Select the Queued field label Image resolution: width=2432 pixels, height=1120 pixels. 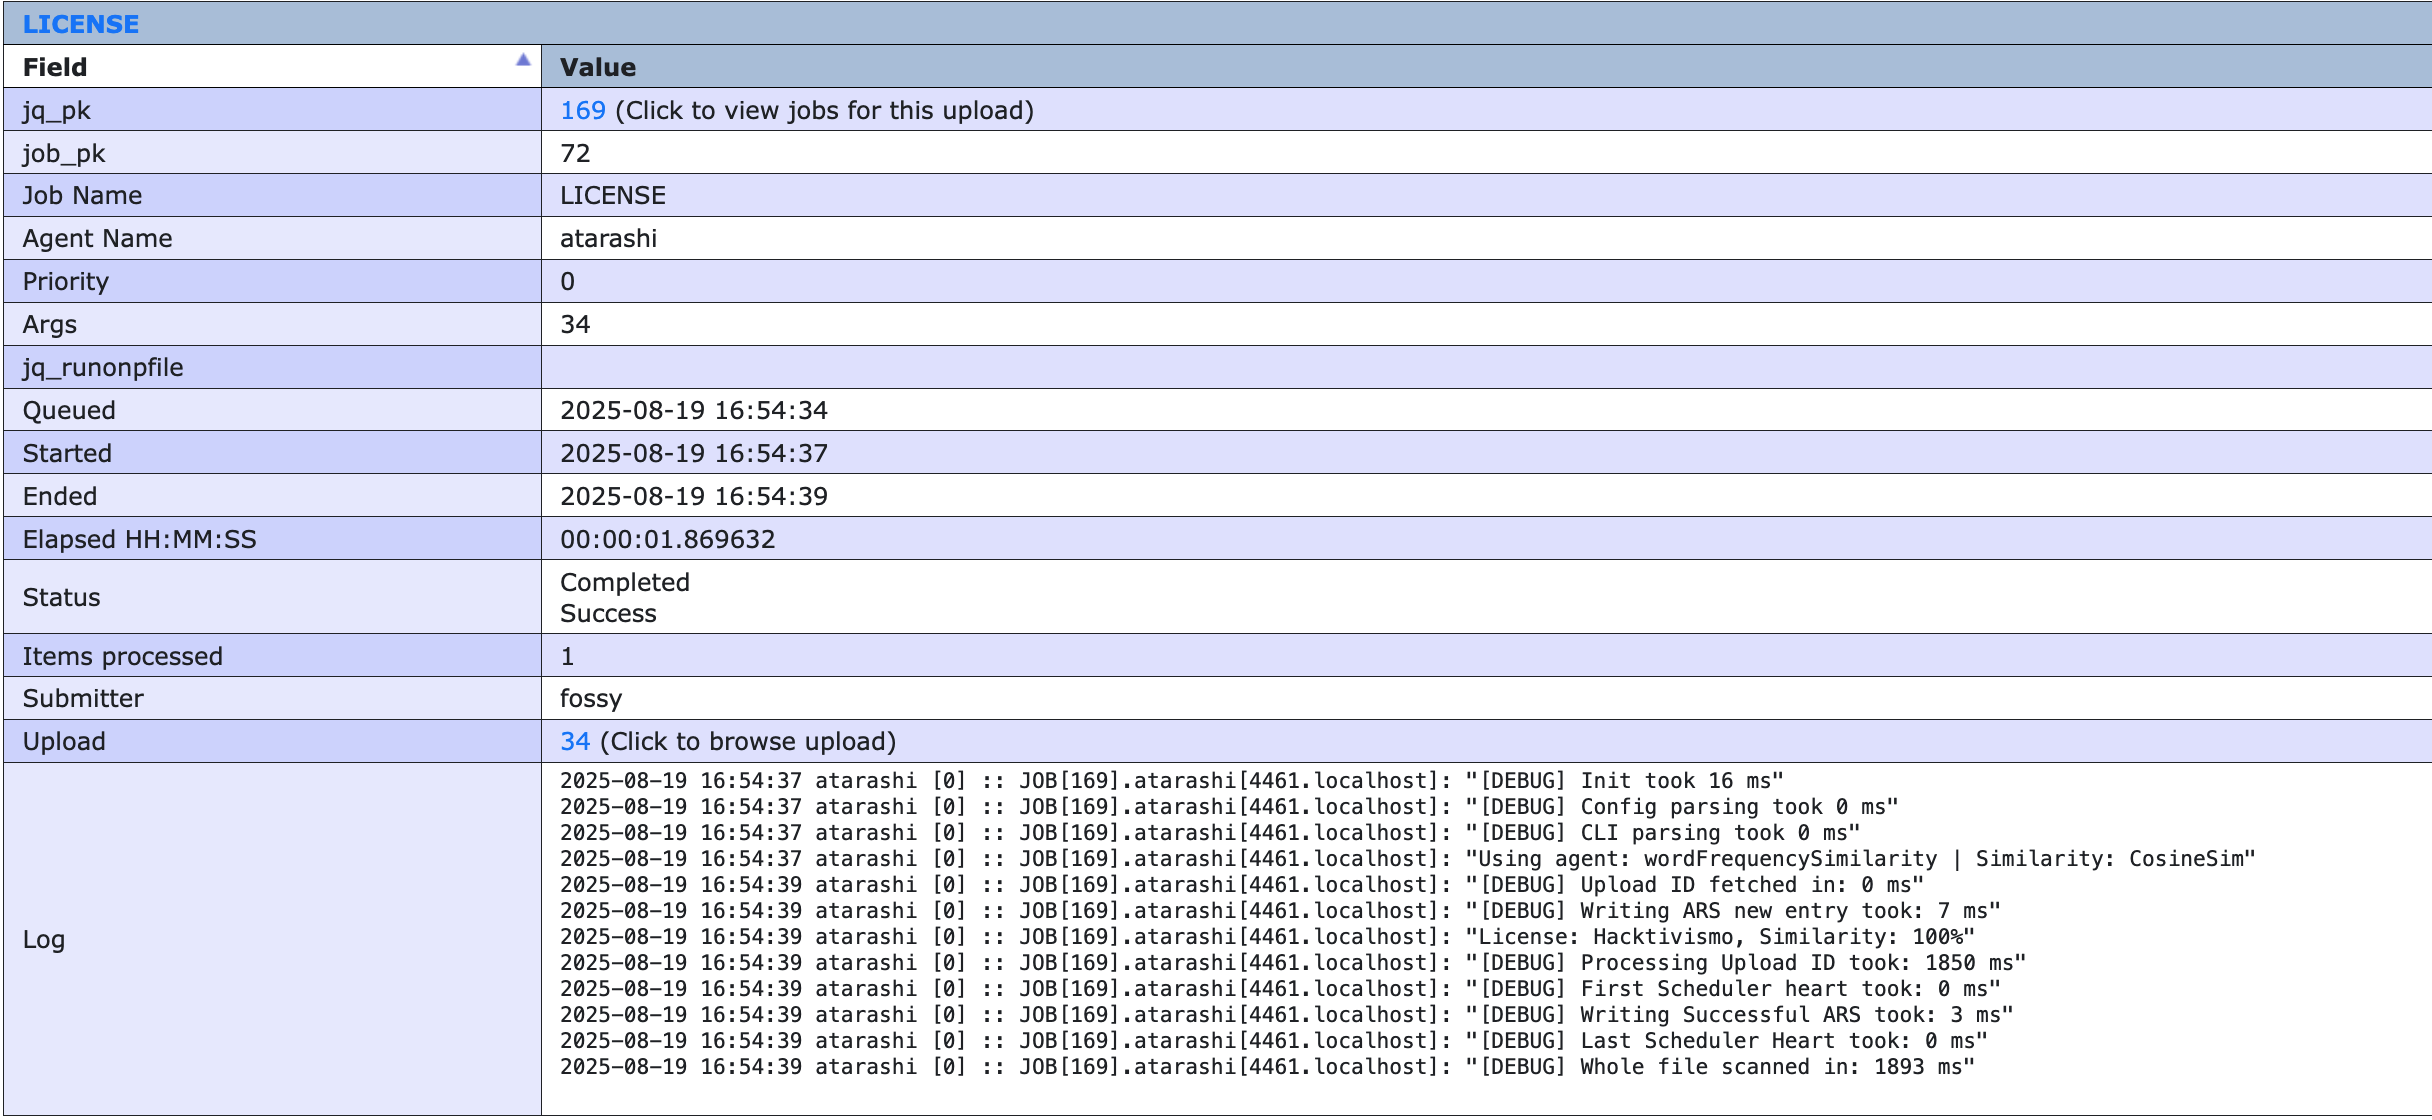[69, 410]
